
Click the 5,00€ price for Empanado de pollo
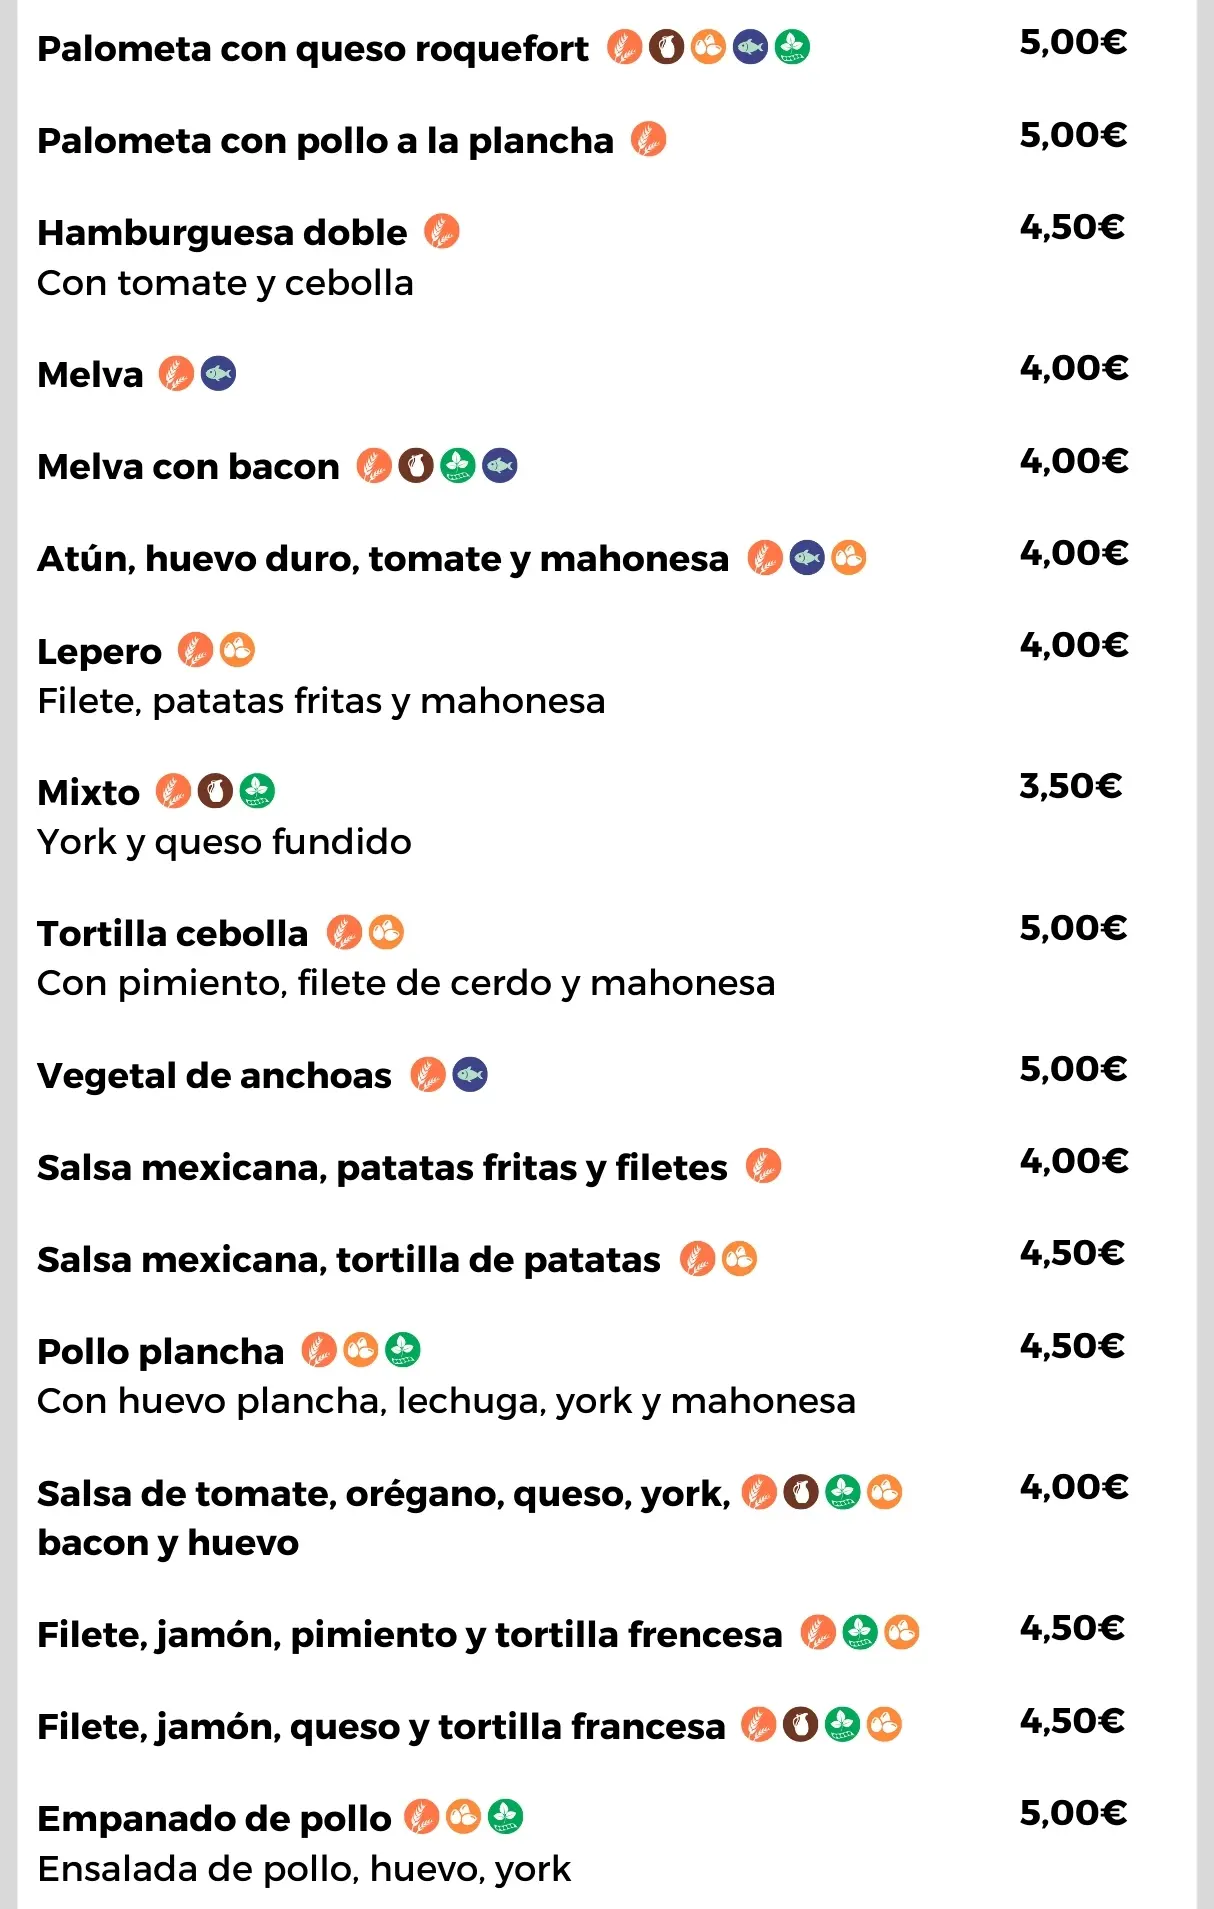tap(1072, 1812)
